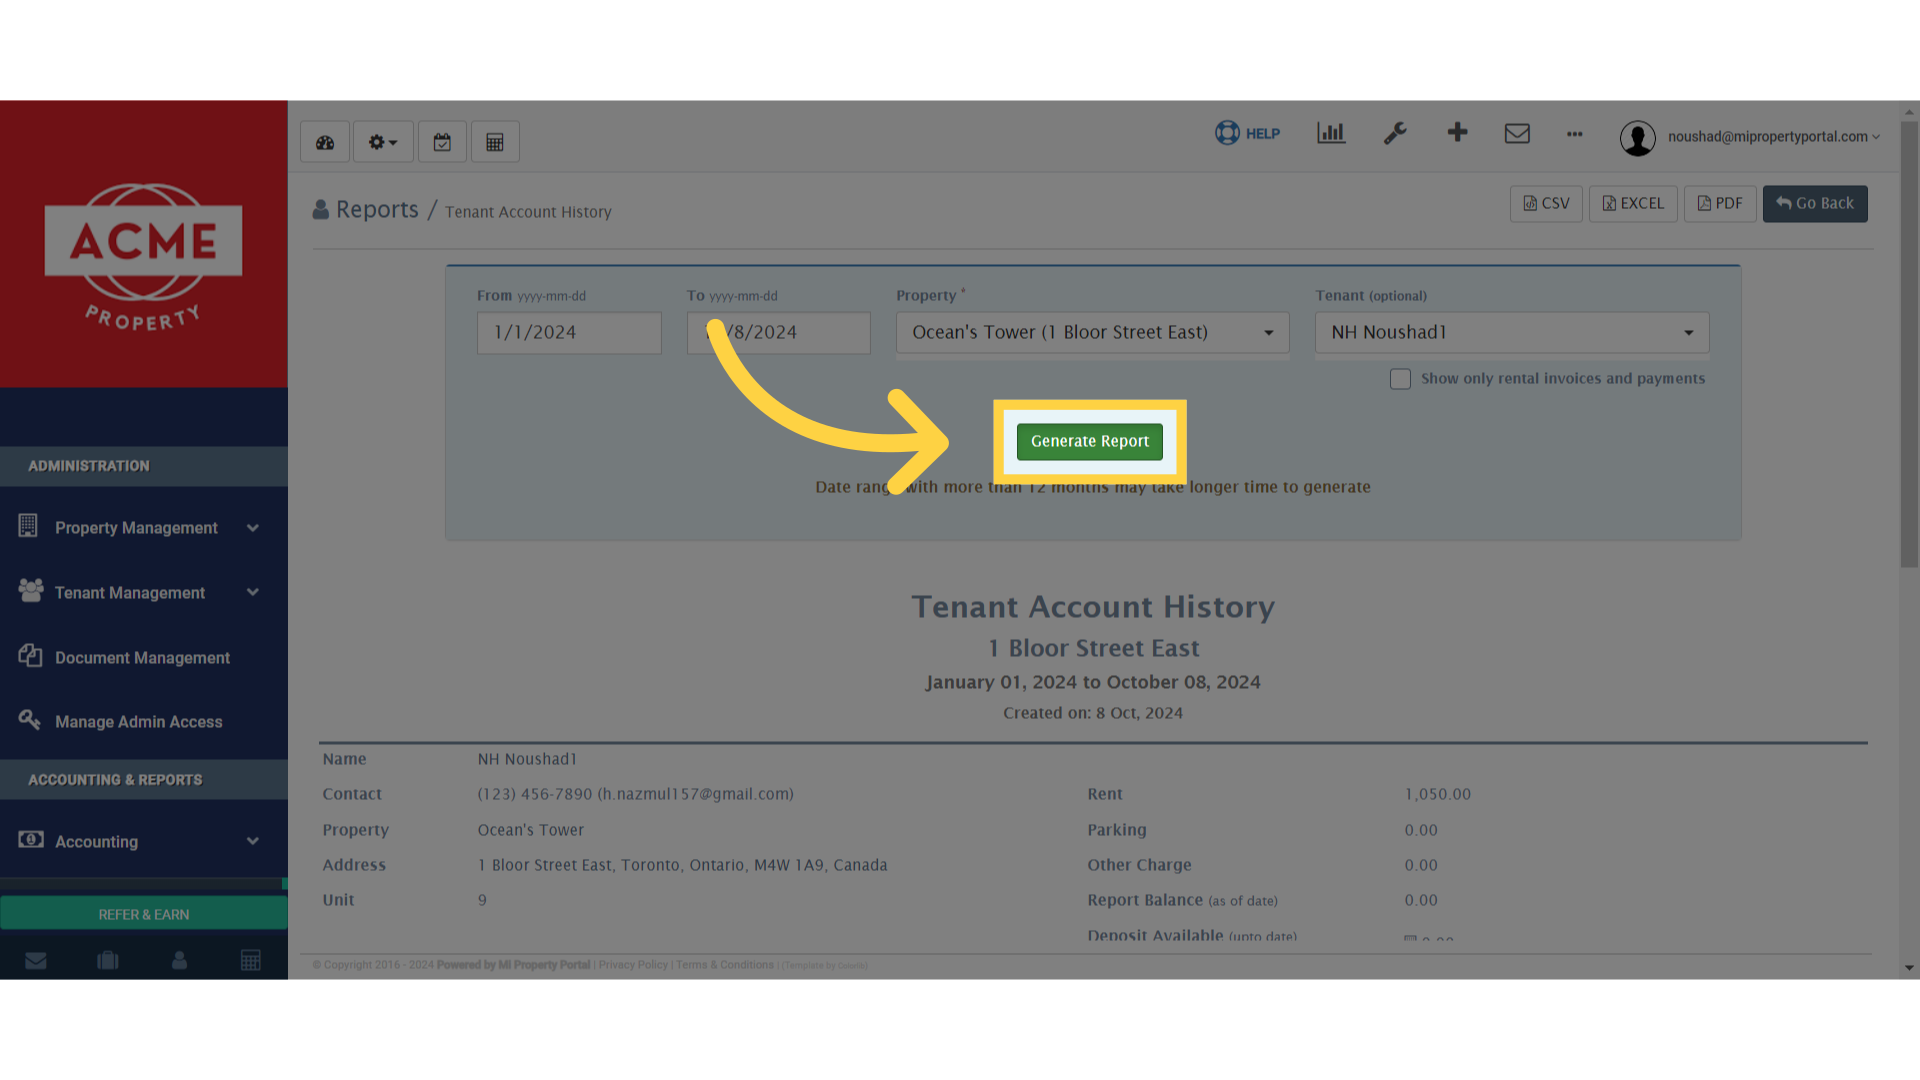The height and width of the screenshot is (1080, 1920).
Task: Open the briefcase icon at sidebar bottom
Action: (x=107, y=960)
